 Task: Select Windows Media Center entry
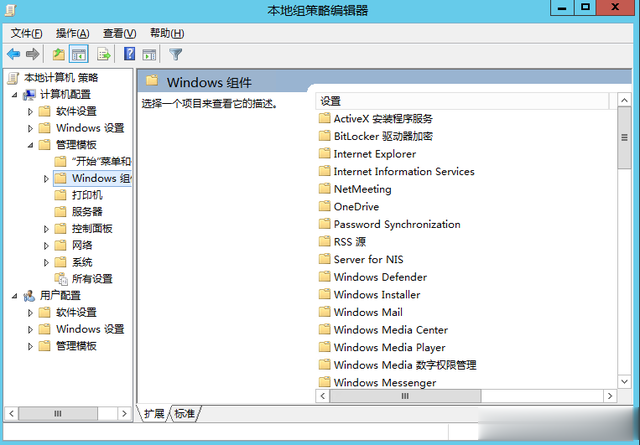click(x=391, y=329)
